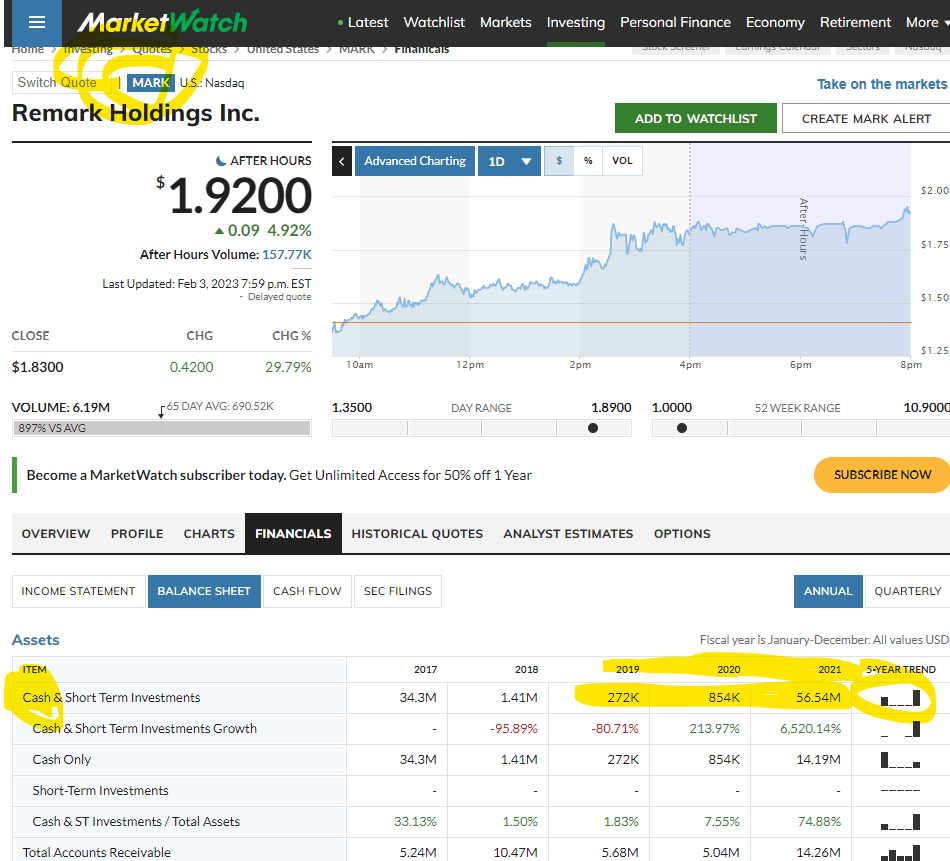Open the Cash Flow statement tab
Viewport: 950px width, 861px height.
307,591
